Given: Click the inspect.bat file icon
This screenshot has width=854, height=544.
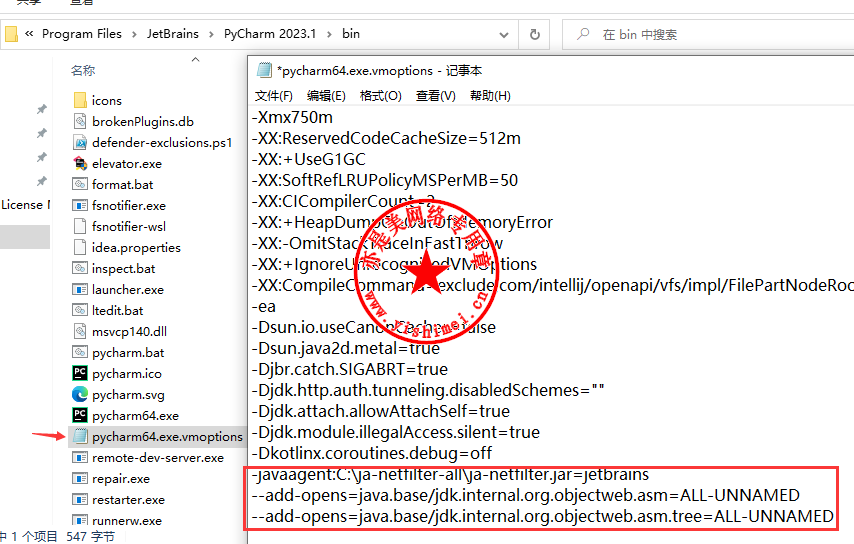Looking at the screenshot, I should tap(80, 268).
